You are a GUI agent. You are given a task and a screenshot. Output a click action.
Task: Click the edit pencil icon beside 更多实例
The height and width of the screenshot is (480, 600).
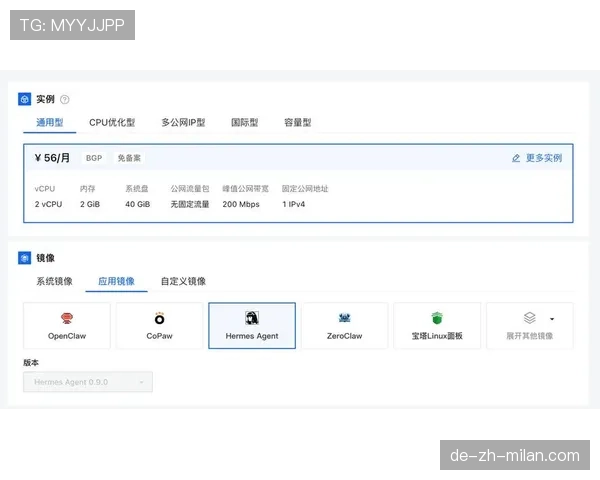[516, 158]
